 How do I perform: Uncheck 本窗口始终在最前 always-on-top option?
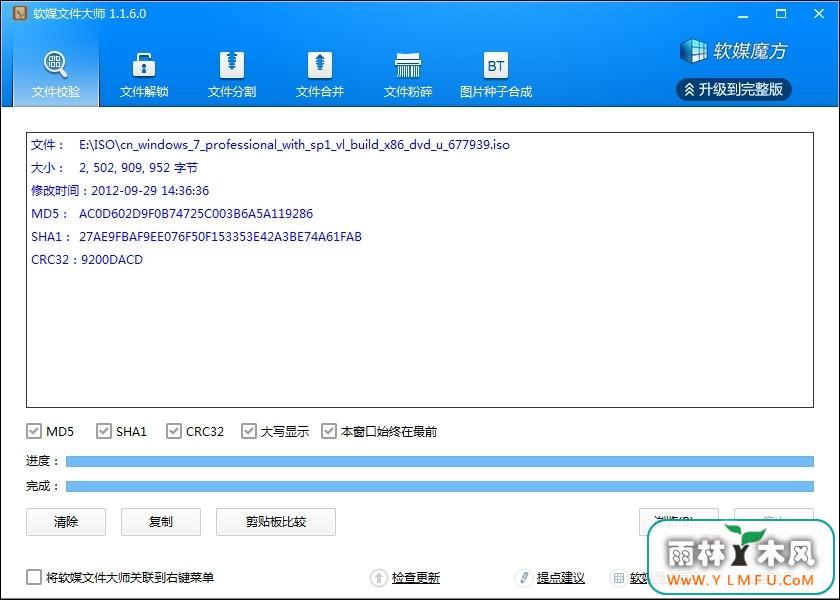(x=328, y=431)
